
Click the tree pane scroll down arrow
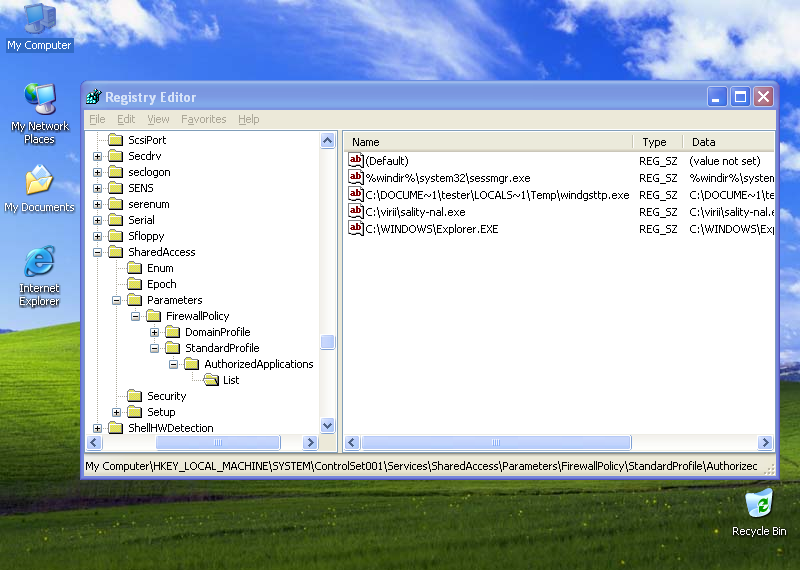(x=328, y=425)
